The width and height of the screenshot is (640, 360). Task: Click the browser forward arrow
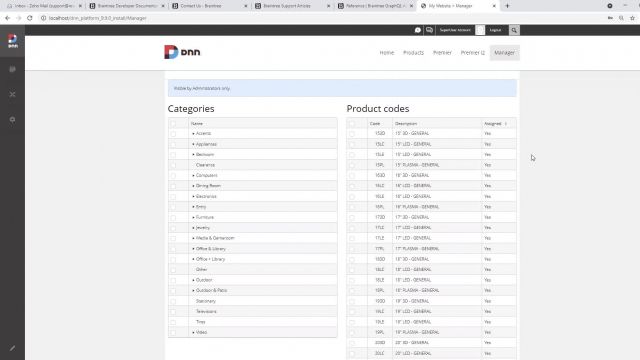[x=18, y=18]
